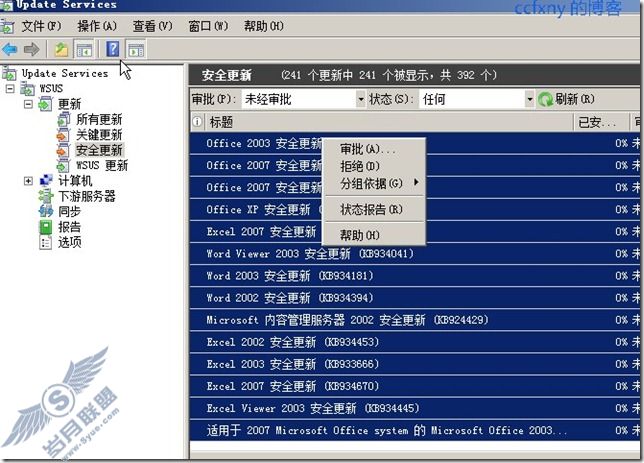Select 所有更新 in the tree
Image resolution: width=644 pixels, height=463 pixels.
point(99,119)
